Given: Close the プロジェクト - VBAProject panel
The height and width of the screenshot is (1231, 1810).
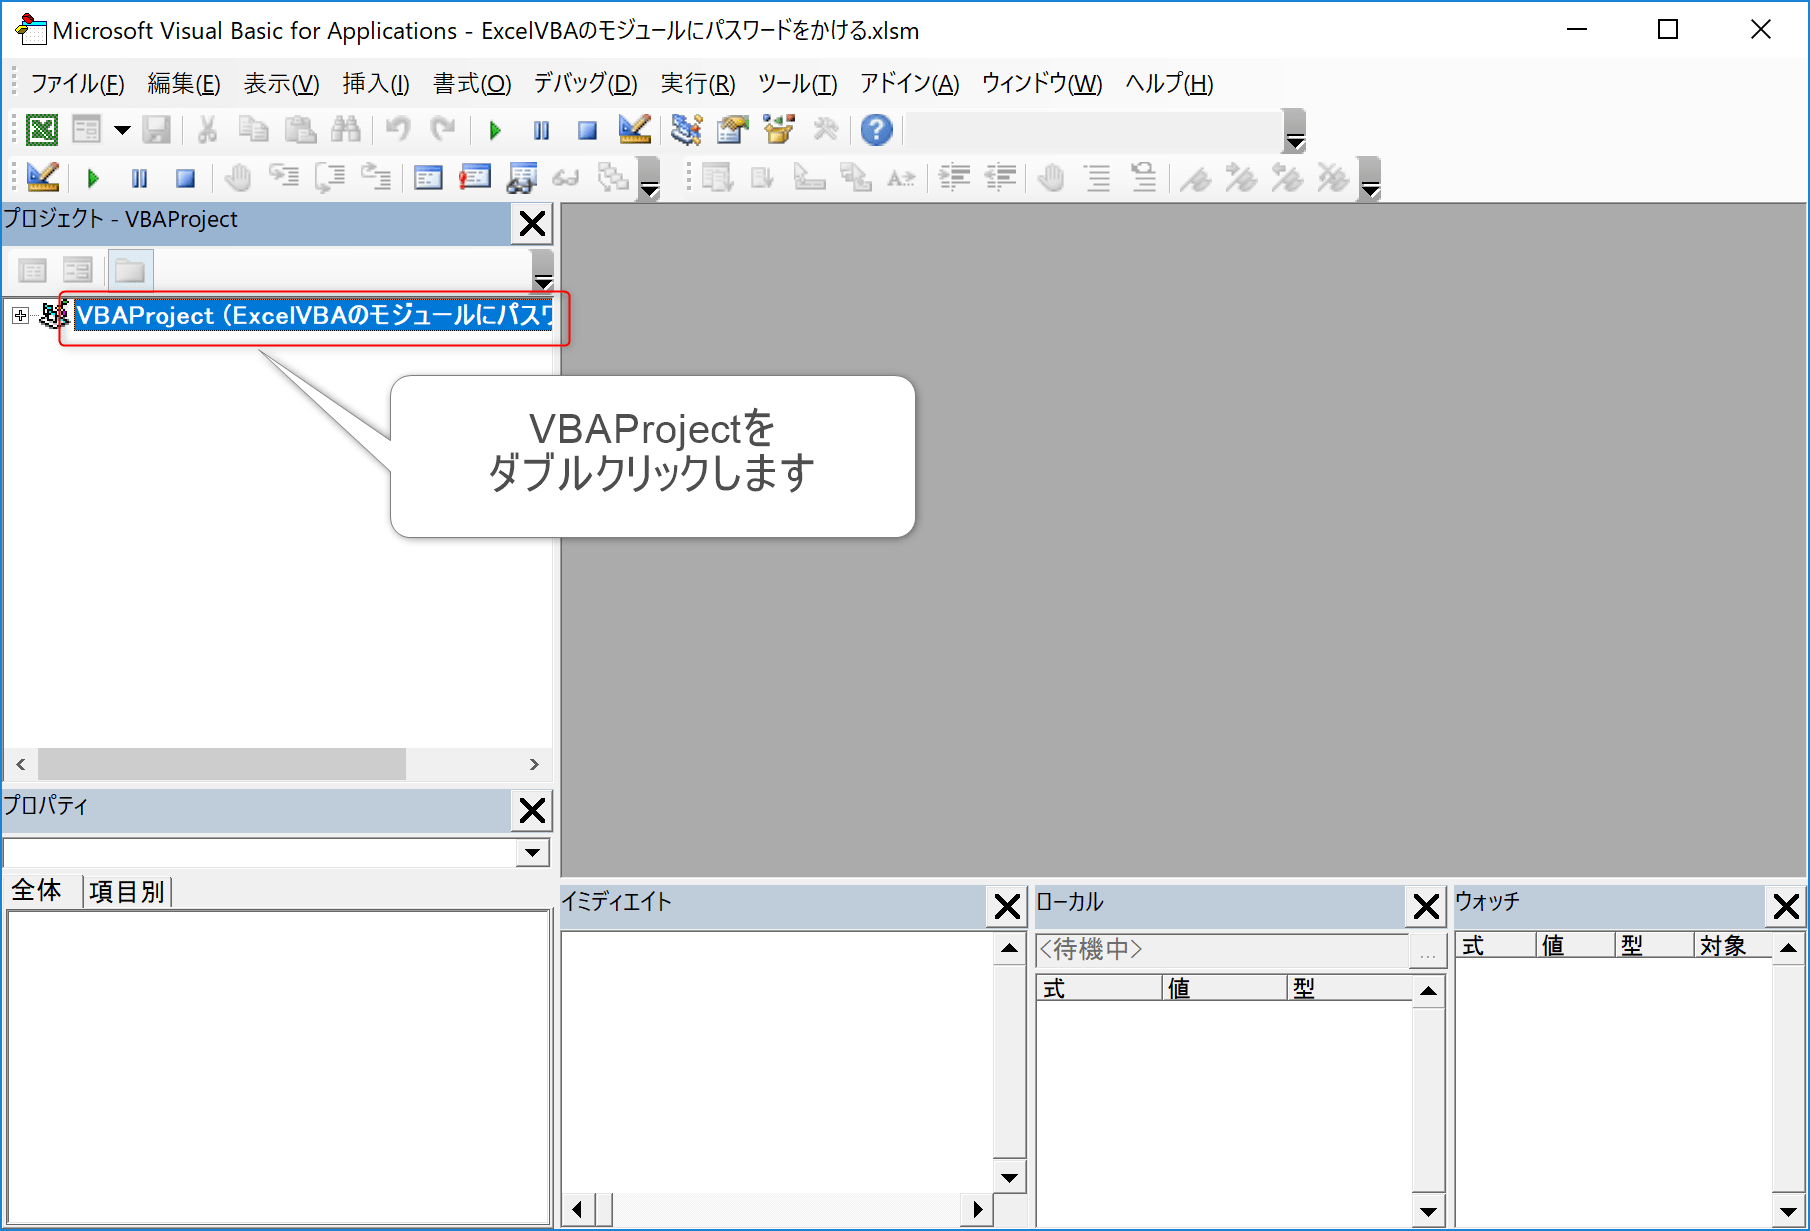Looking at the screenshot, I should point(532,223).
